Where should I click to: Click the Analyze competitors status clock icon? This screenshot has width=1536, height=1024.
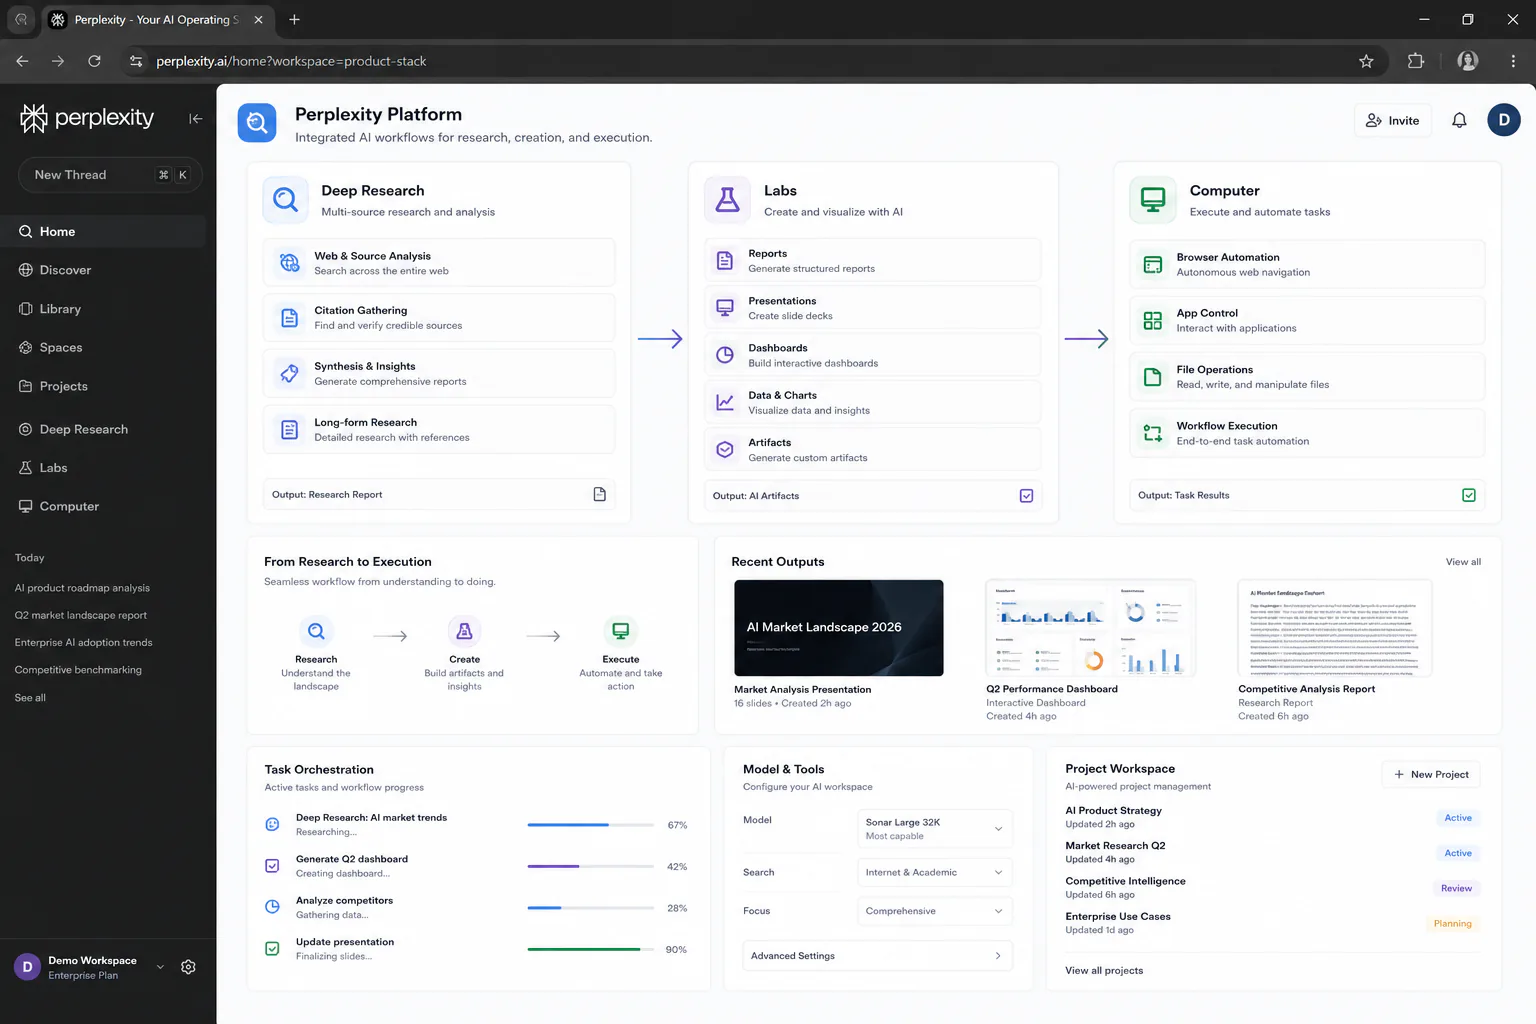(272, 907)
